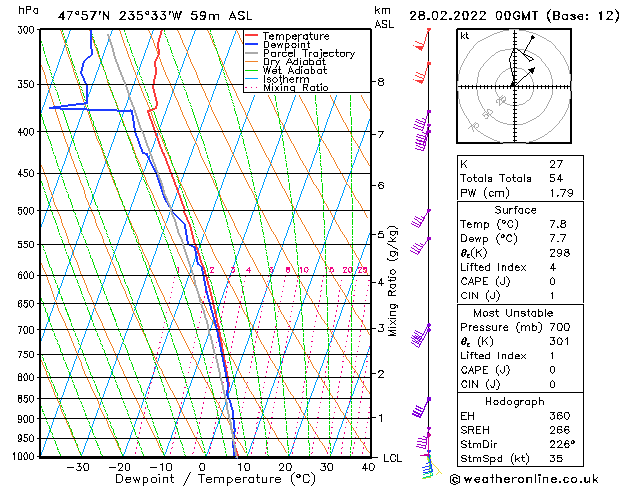Click the Most Unstable Lifted Index value 1
Viewport: 629px width, 486px height.
pyautogui.click(x=552, y=356)
